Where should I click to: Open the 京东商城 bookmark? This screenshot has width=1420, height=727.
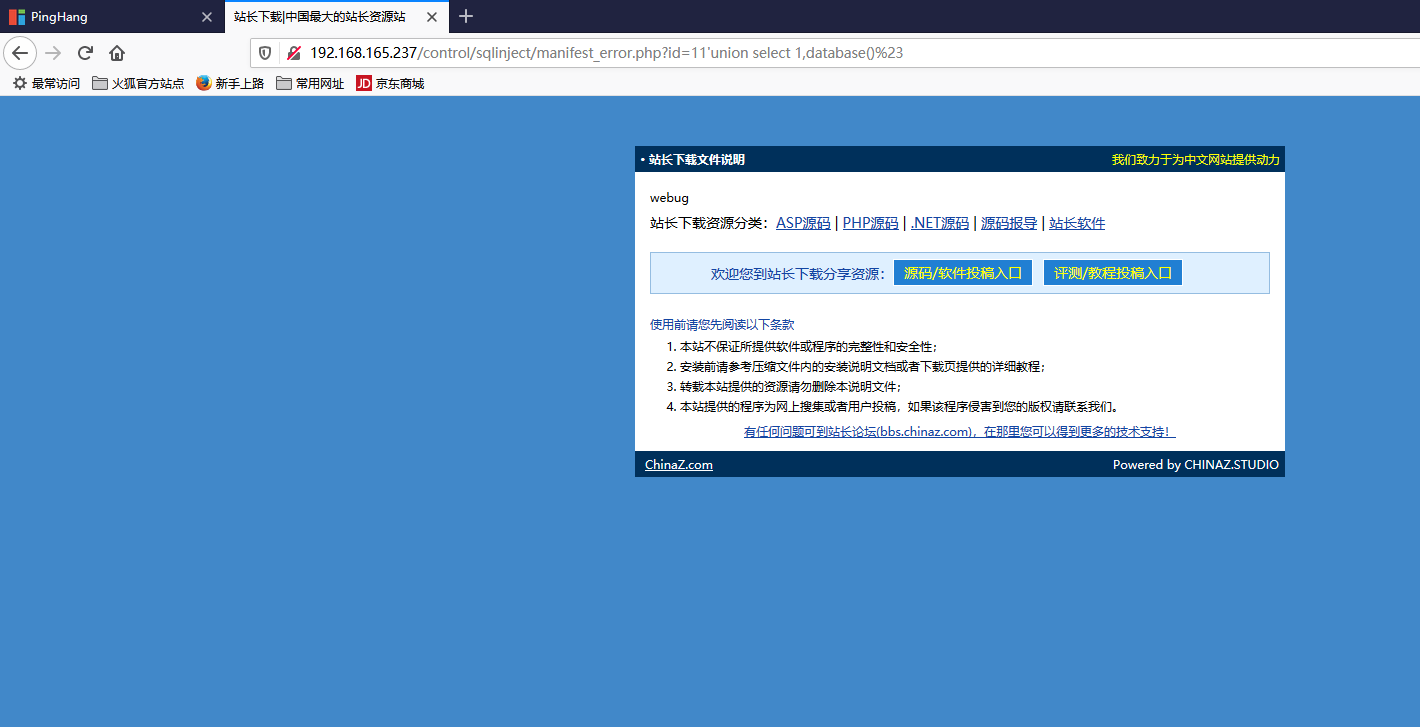point(390,84)
